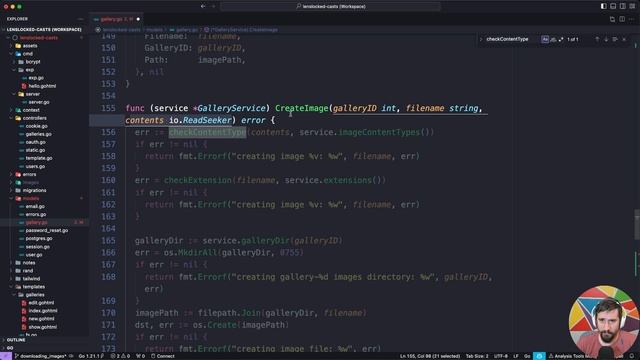Image resolution: width=640 pixels, height=360 pixels.
Task: Expand the bcrypt folder
Action: 33,62
